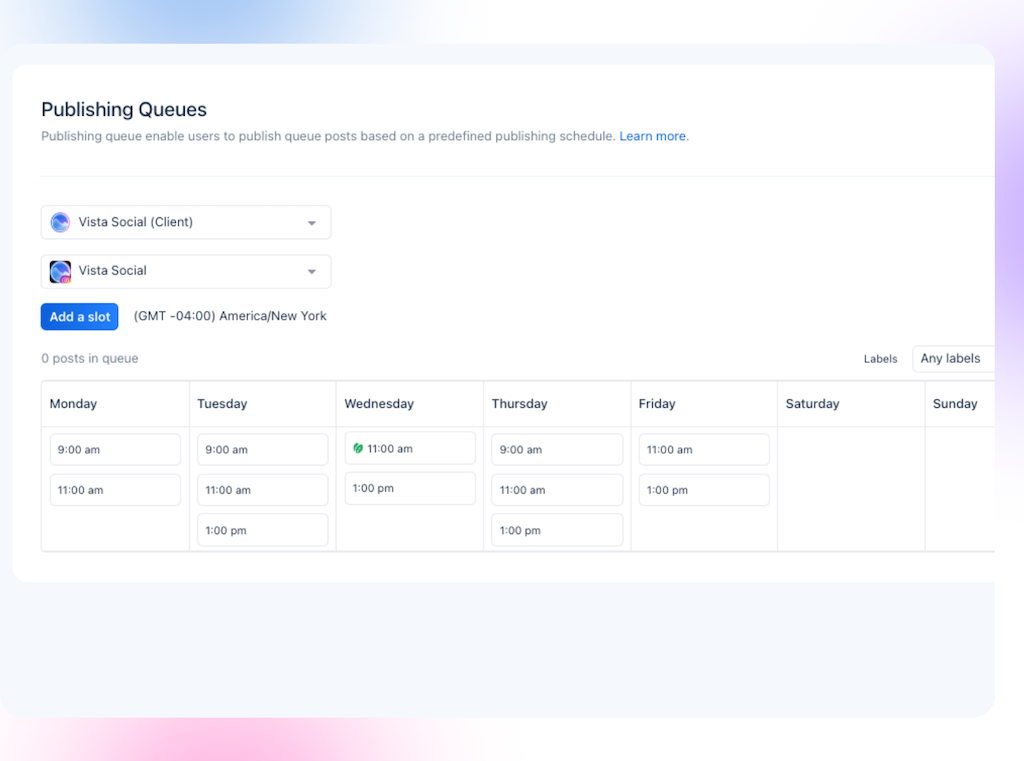
Task: Select Monday 9:00 am slot
Action: pyautogui.click(x=115, y=449)
